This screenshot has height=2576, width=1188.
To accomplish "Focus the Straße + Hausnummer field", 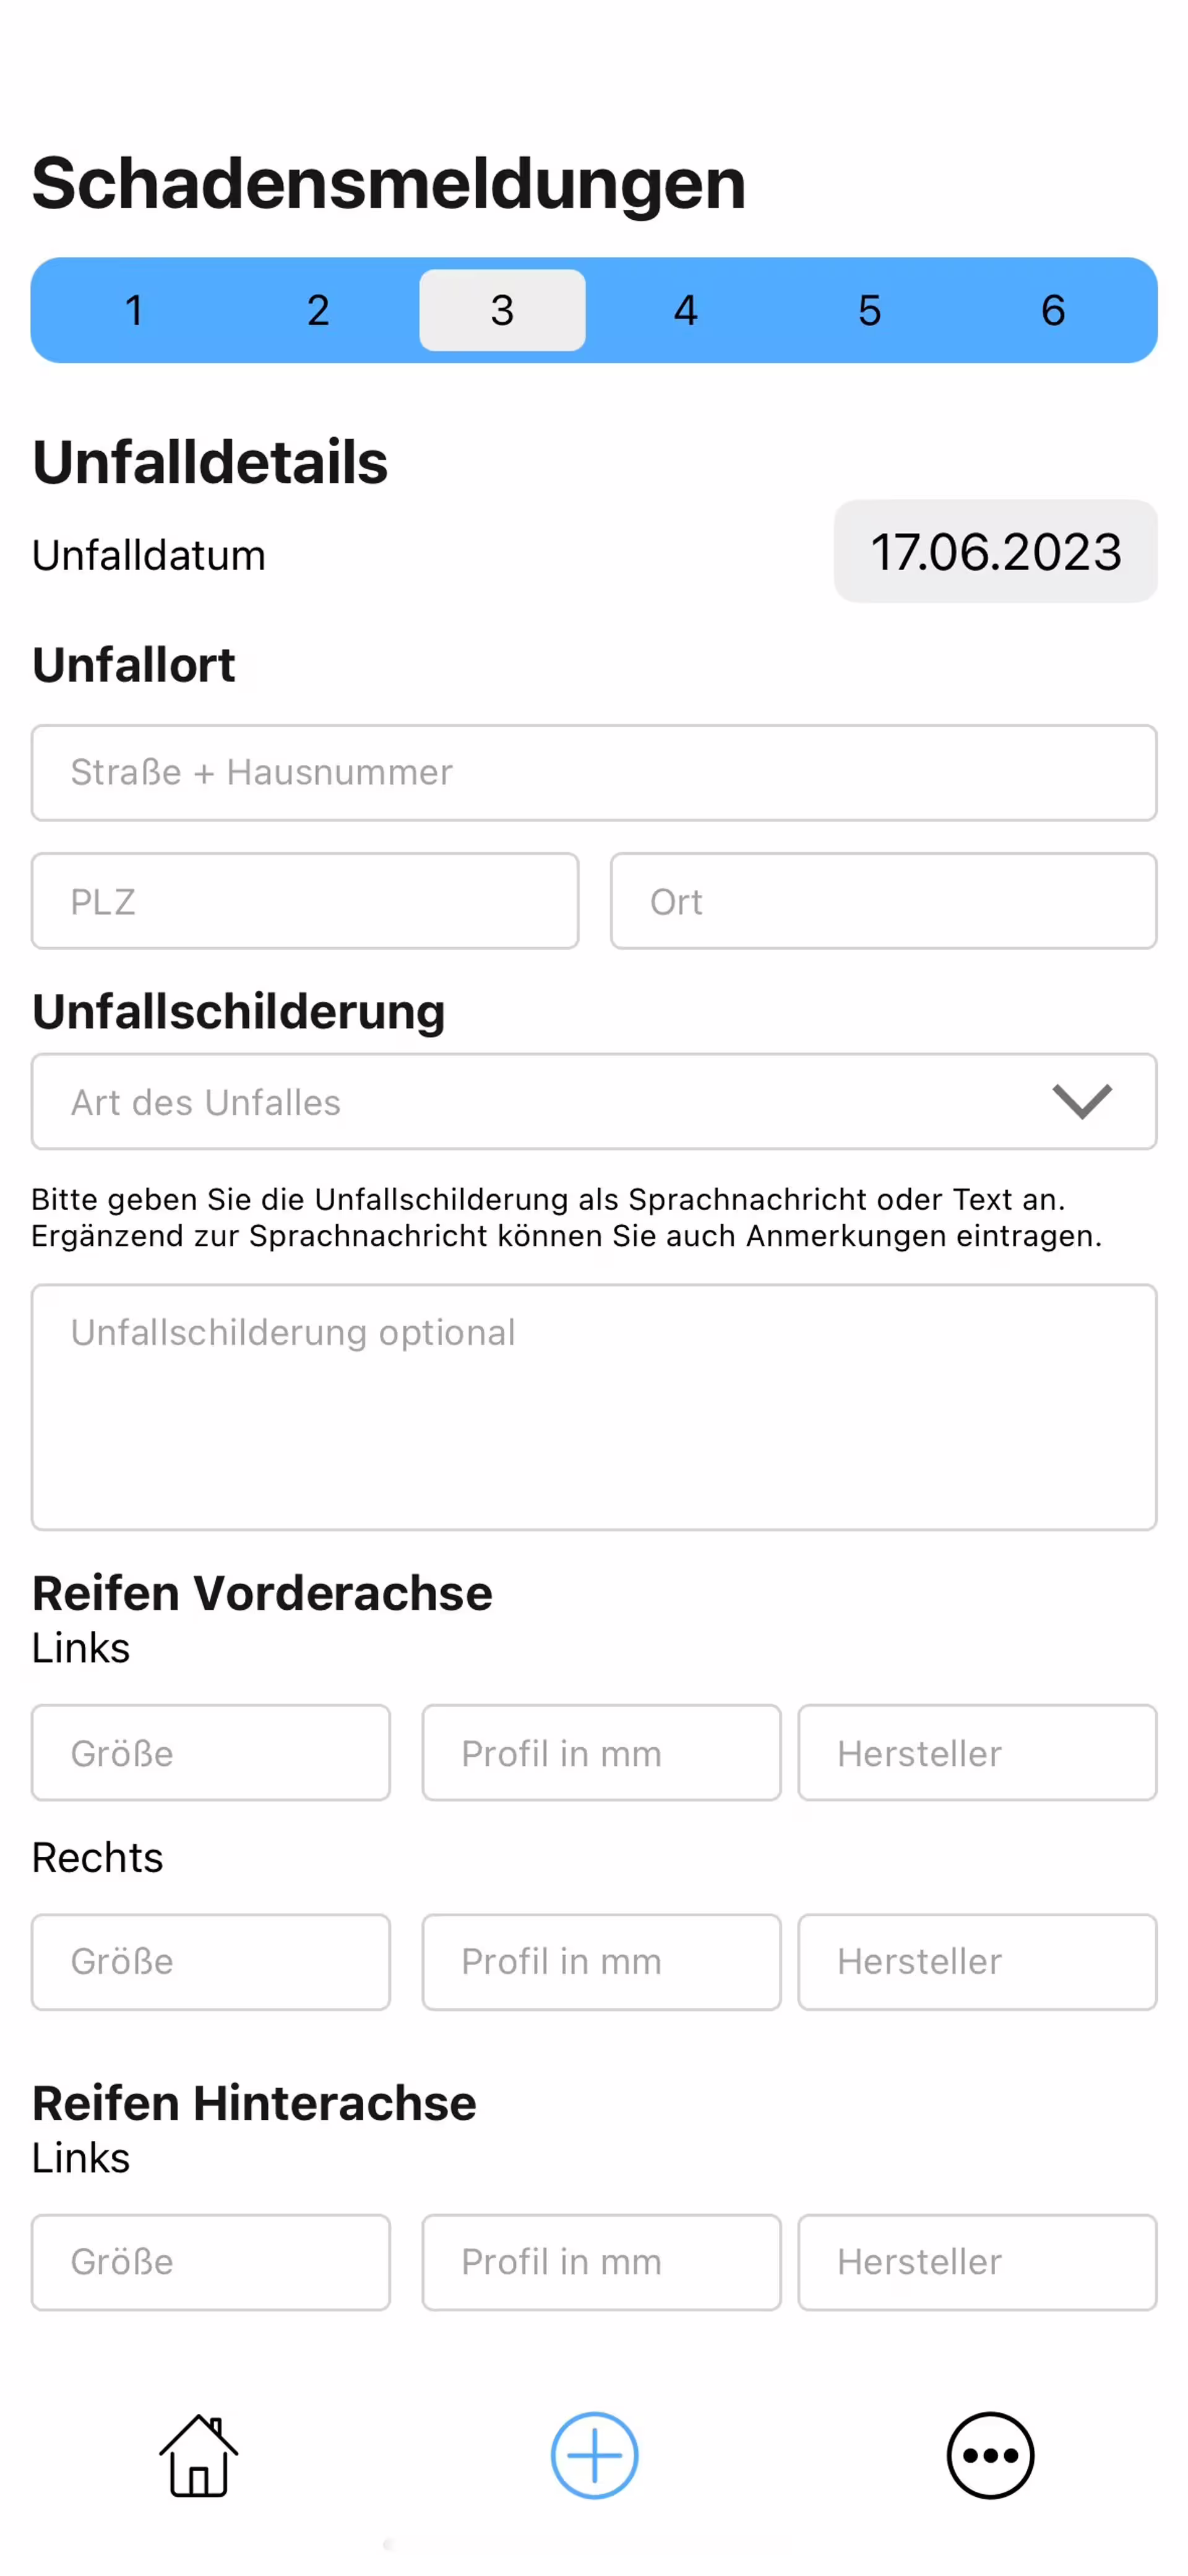I will pyautogui.click(x=594, y=773).
